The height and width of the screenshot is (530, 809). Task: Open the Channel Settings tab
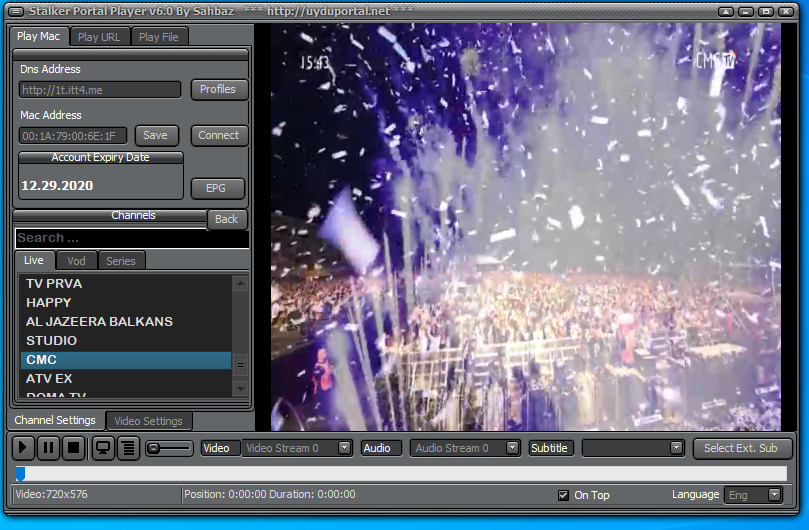coord(55,420)
